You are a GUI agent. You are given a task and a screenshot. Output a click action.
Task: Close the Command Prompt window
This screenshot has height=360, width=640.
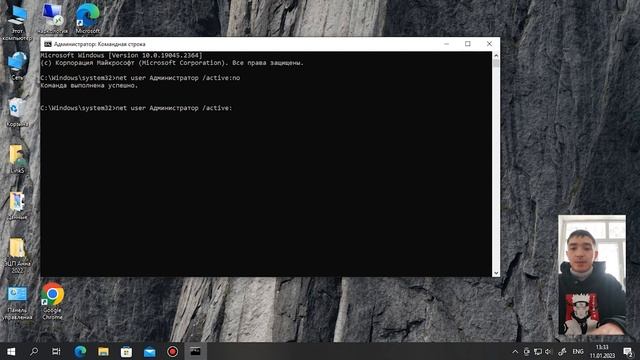[x=489, y=44]
